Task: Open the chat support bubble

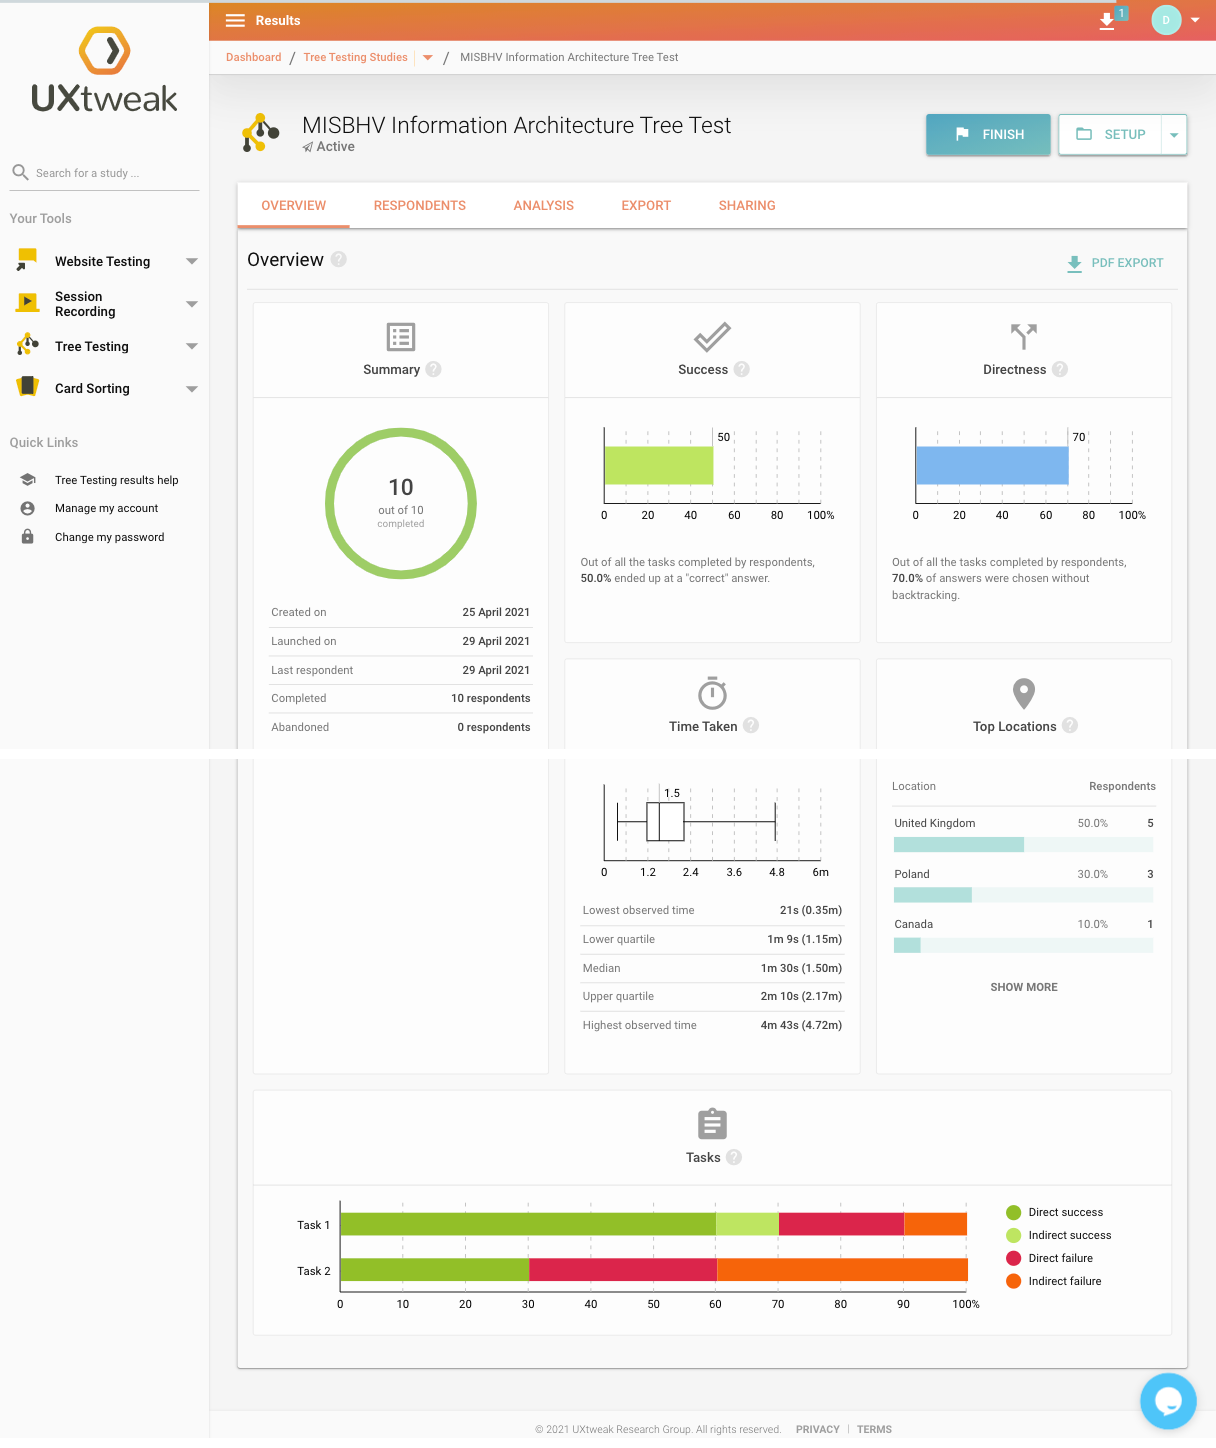Action: pos(1168,1401)
